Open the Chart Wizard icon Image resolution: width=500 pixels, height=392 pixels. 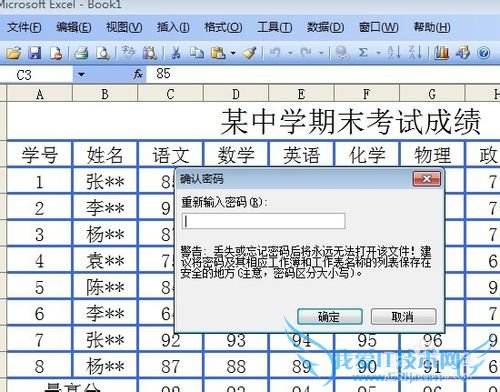(x=441, y=53)
